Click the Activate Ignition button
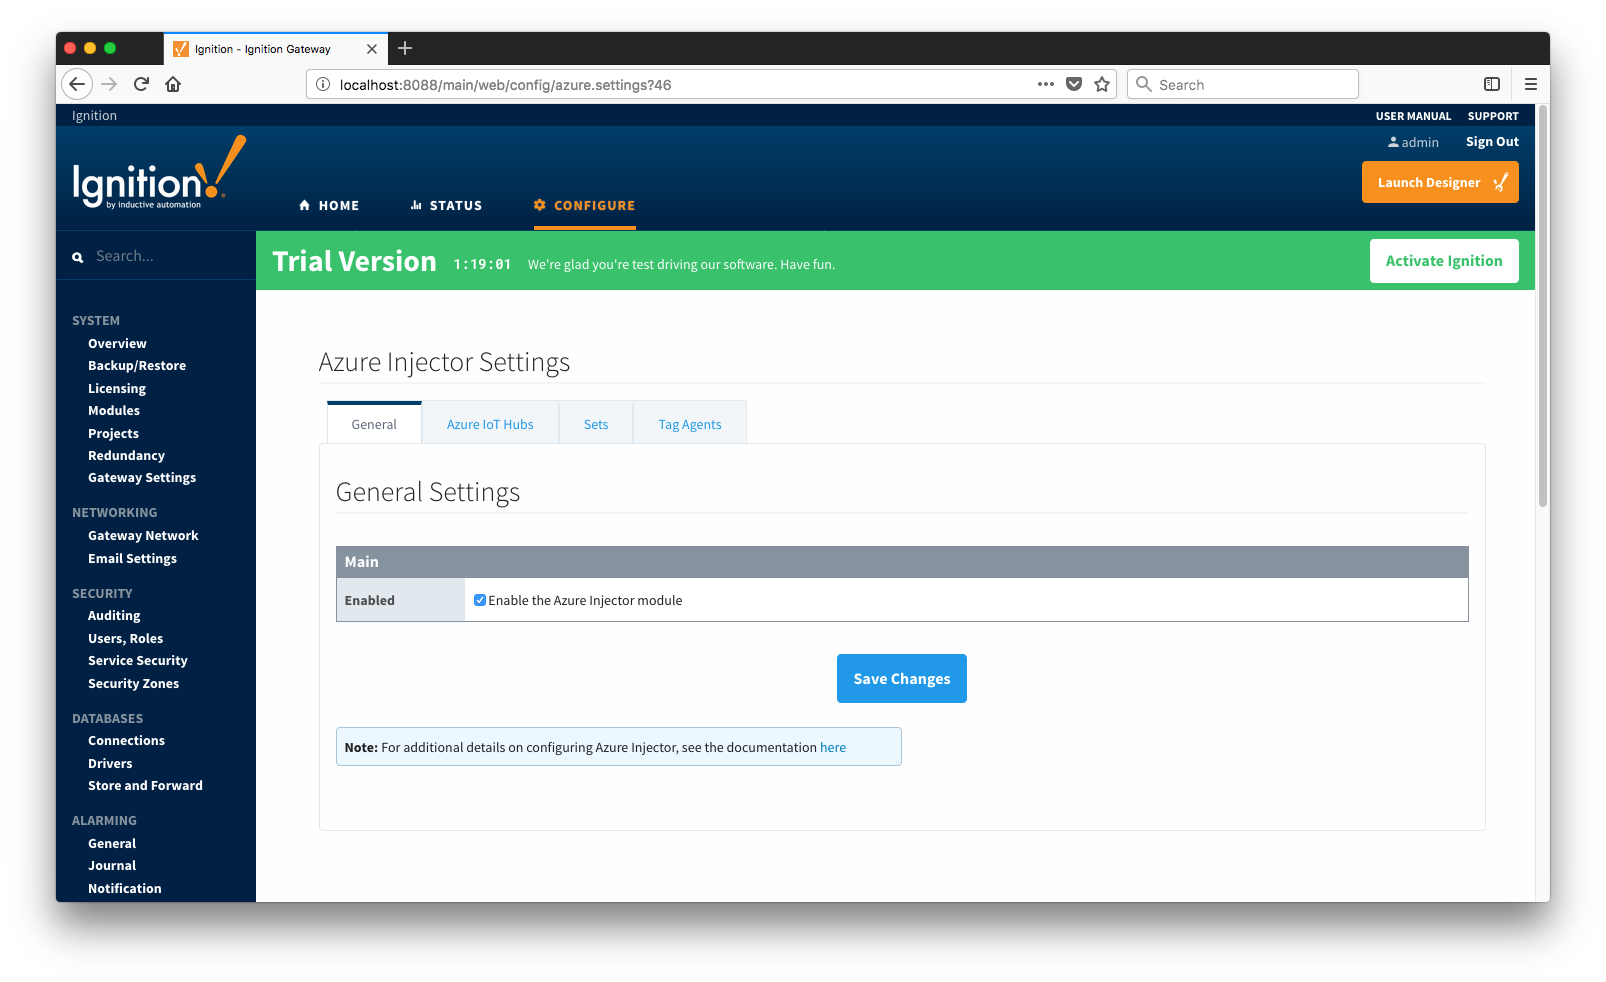Screen dimensions: 1606x982 [1443, 261]
